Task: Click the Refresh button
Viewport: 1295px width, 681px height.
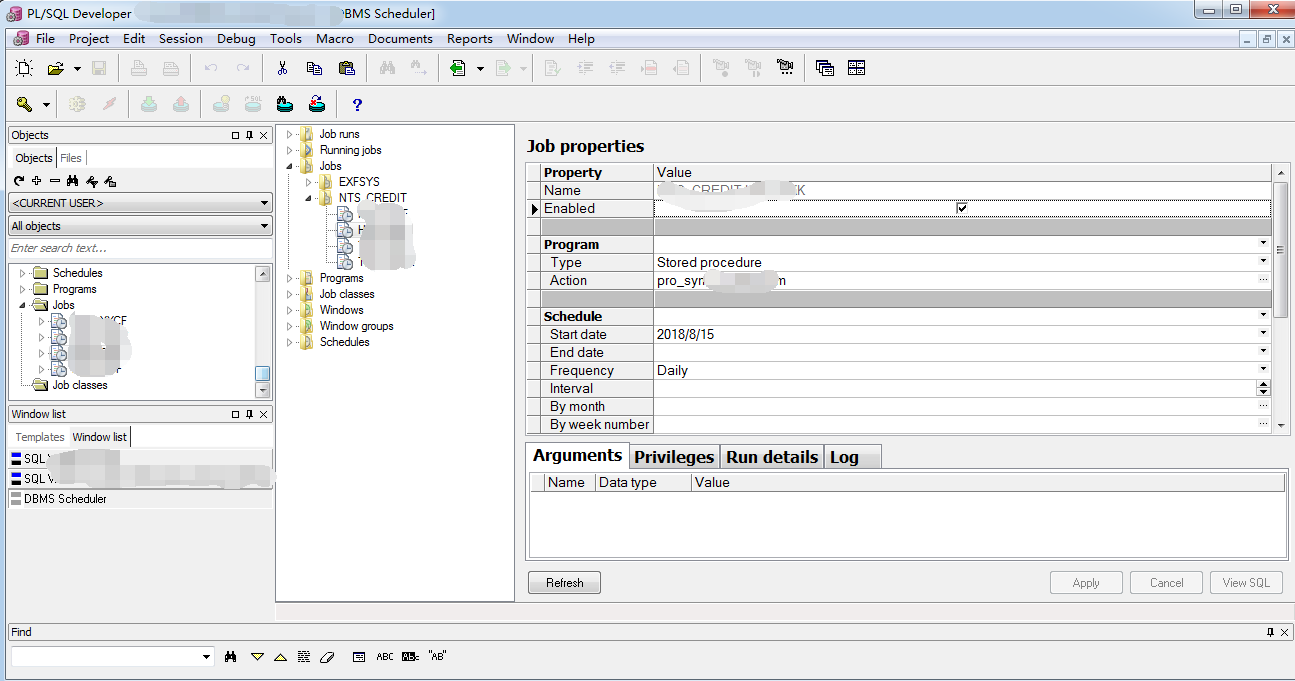Action: [x=564, y=583]
